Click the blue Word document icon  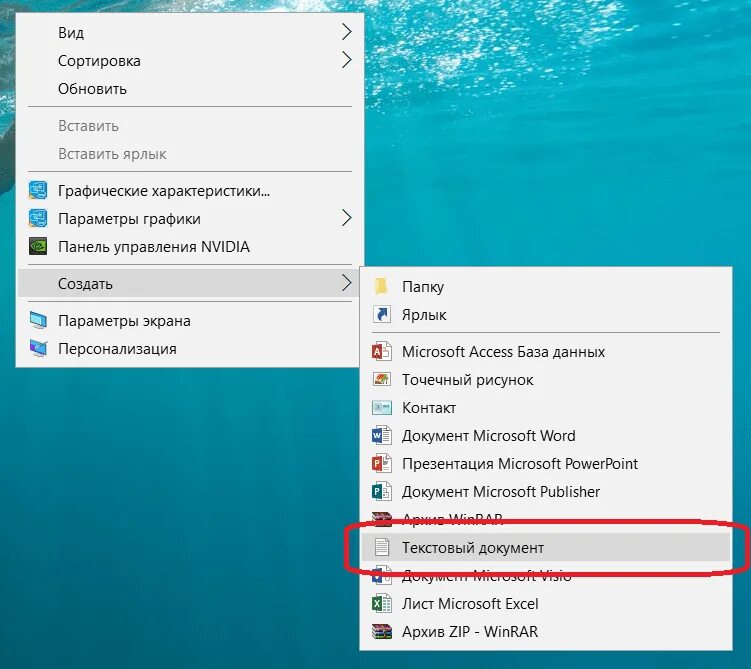(382, 435)
